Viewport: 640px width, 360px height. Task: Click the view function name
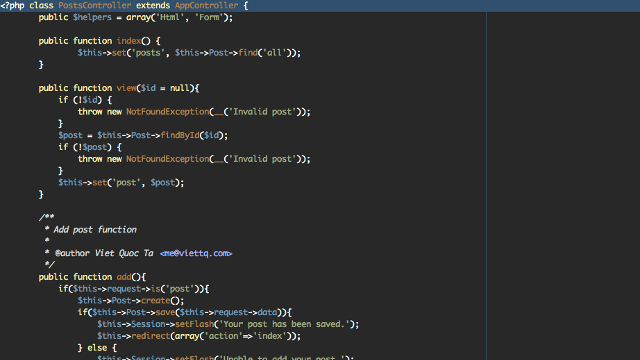127,88
